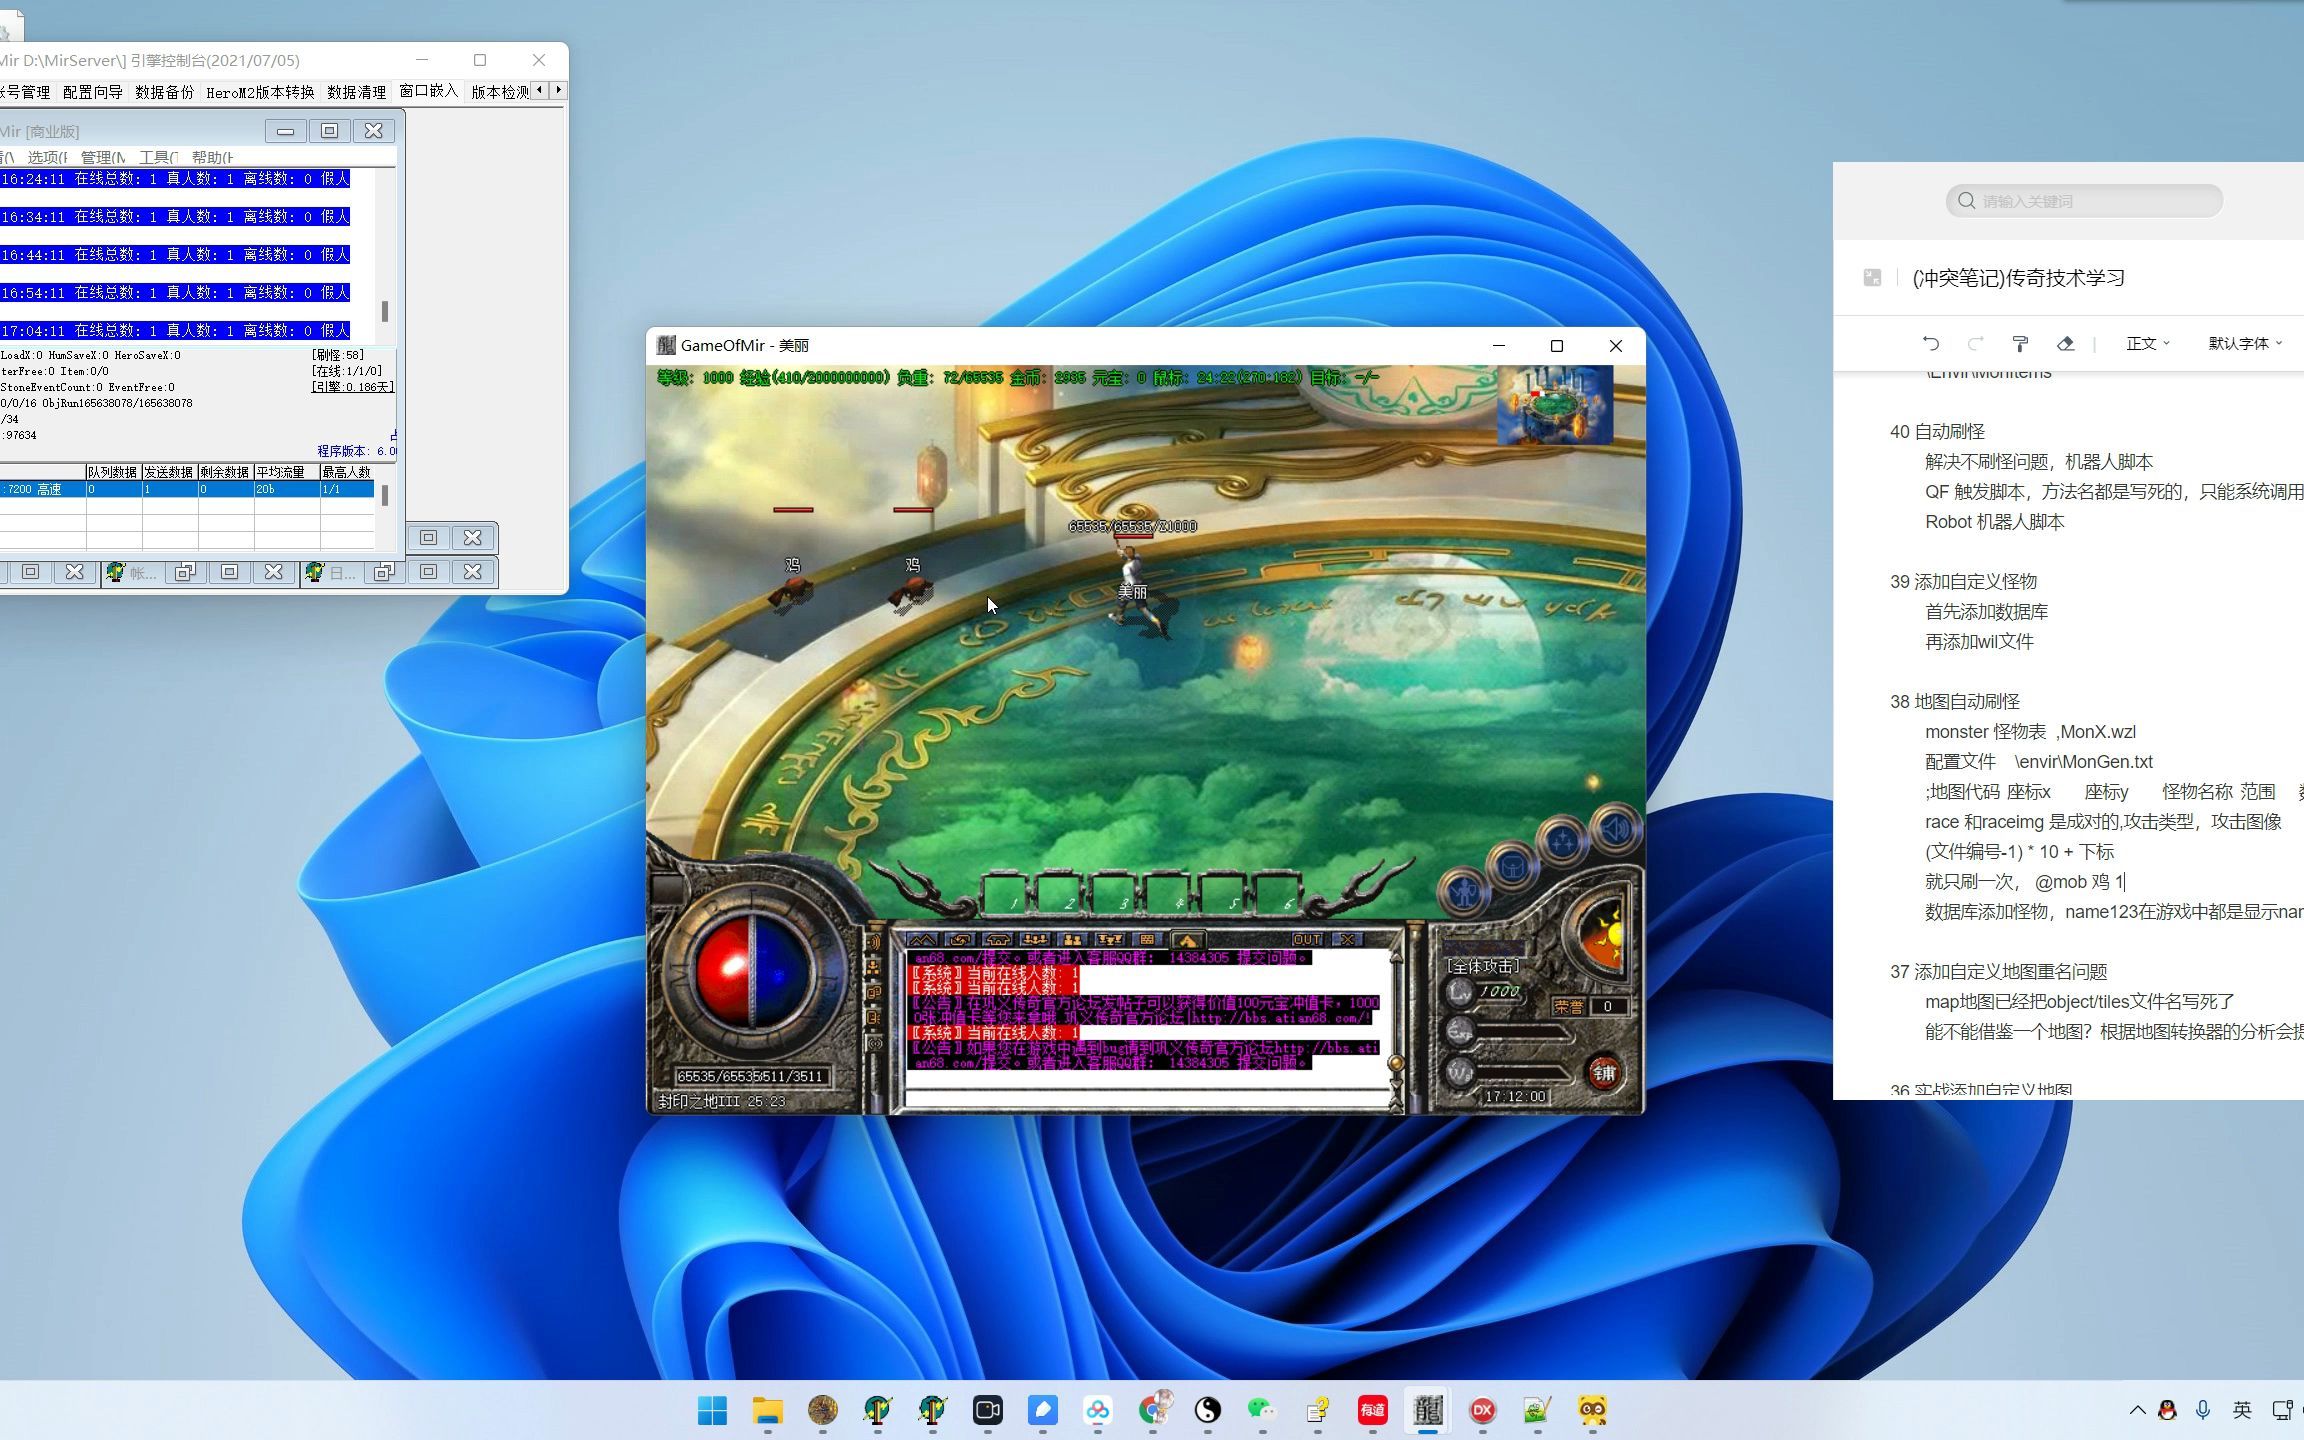This screenshot has width=2304, height=1440.
Task: Click the red 铺 shop button
Action: tap(1604, 1073)
